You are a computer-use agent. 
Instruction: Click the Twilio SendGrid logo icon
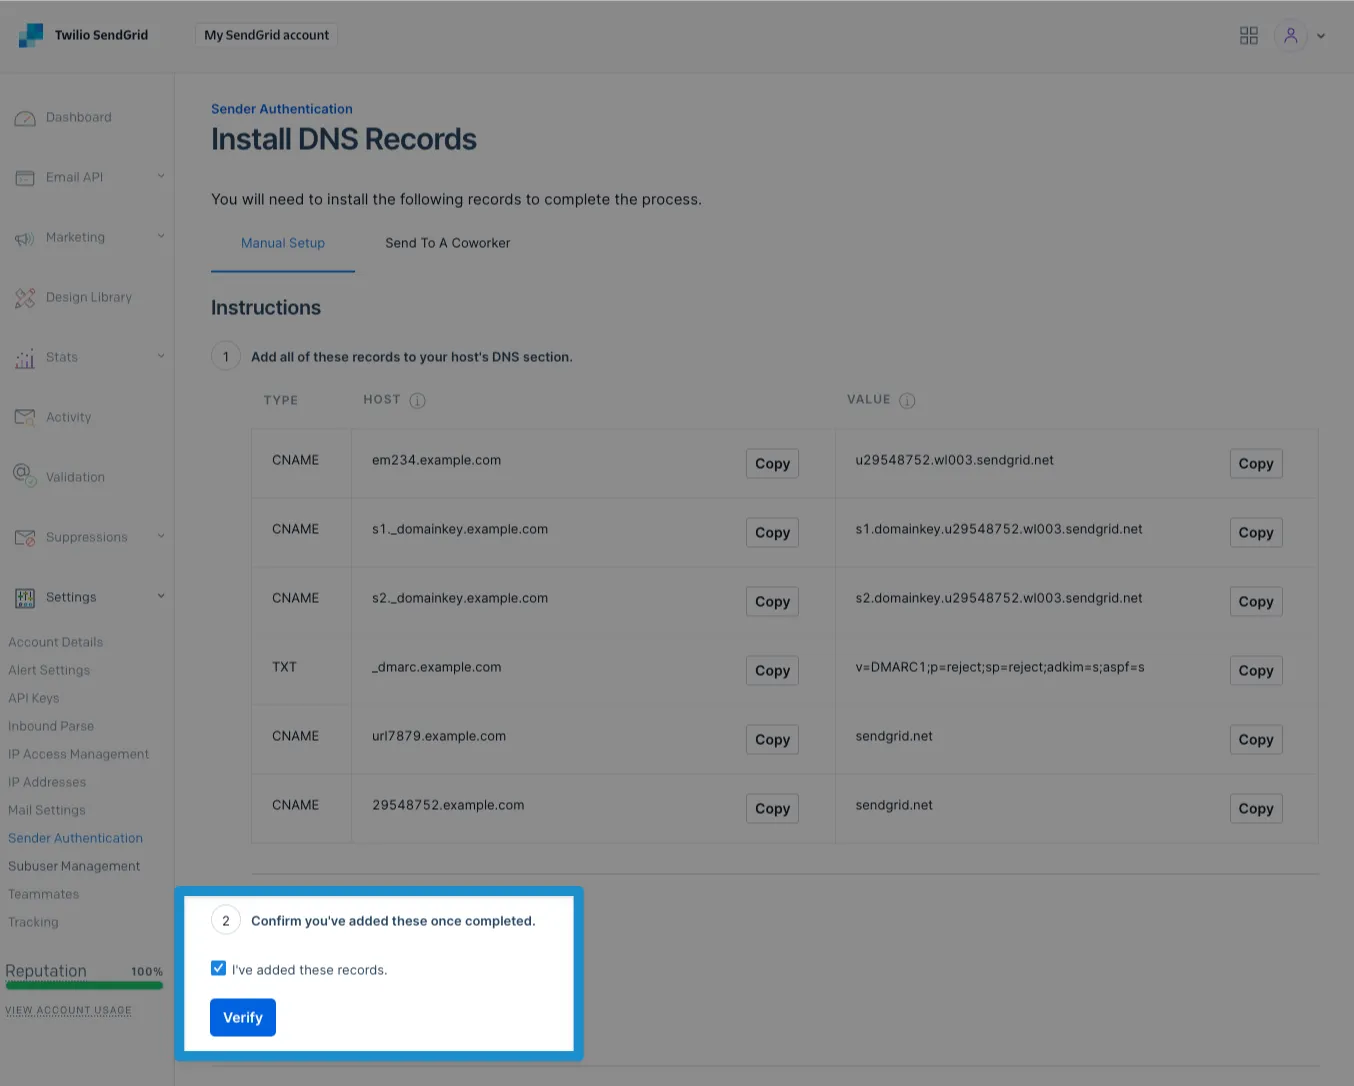point(30,35)
